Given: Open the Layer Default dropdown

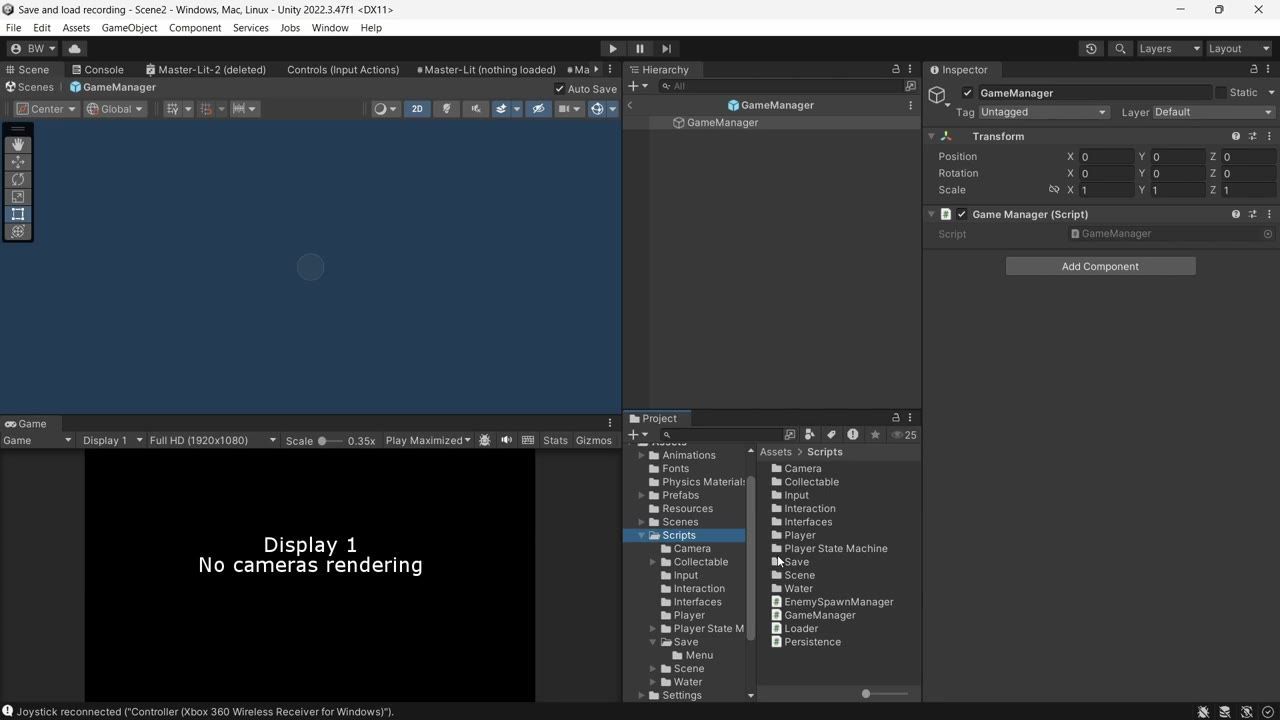Looking at the screenshot, I should (x=1213, y=112).
